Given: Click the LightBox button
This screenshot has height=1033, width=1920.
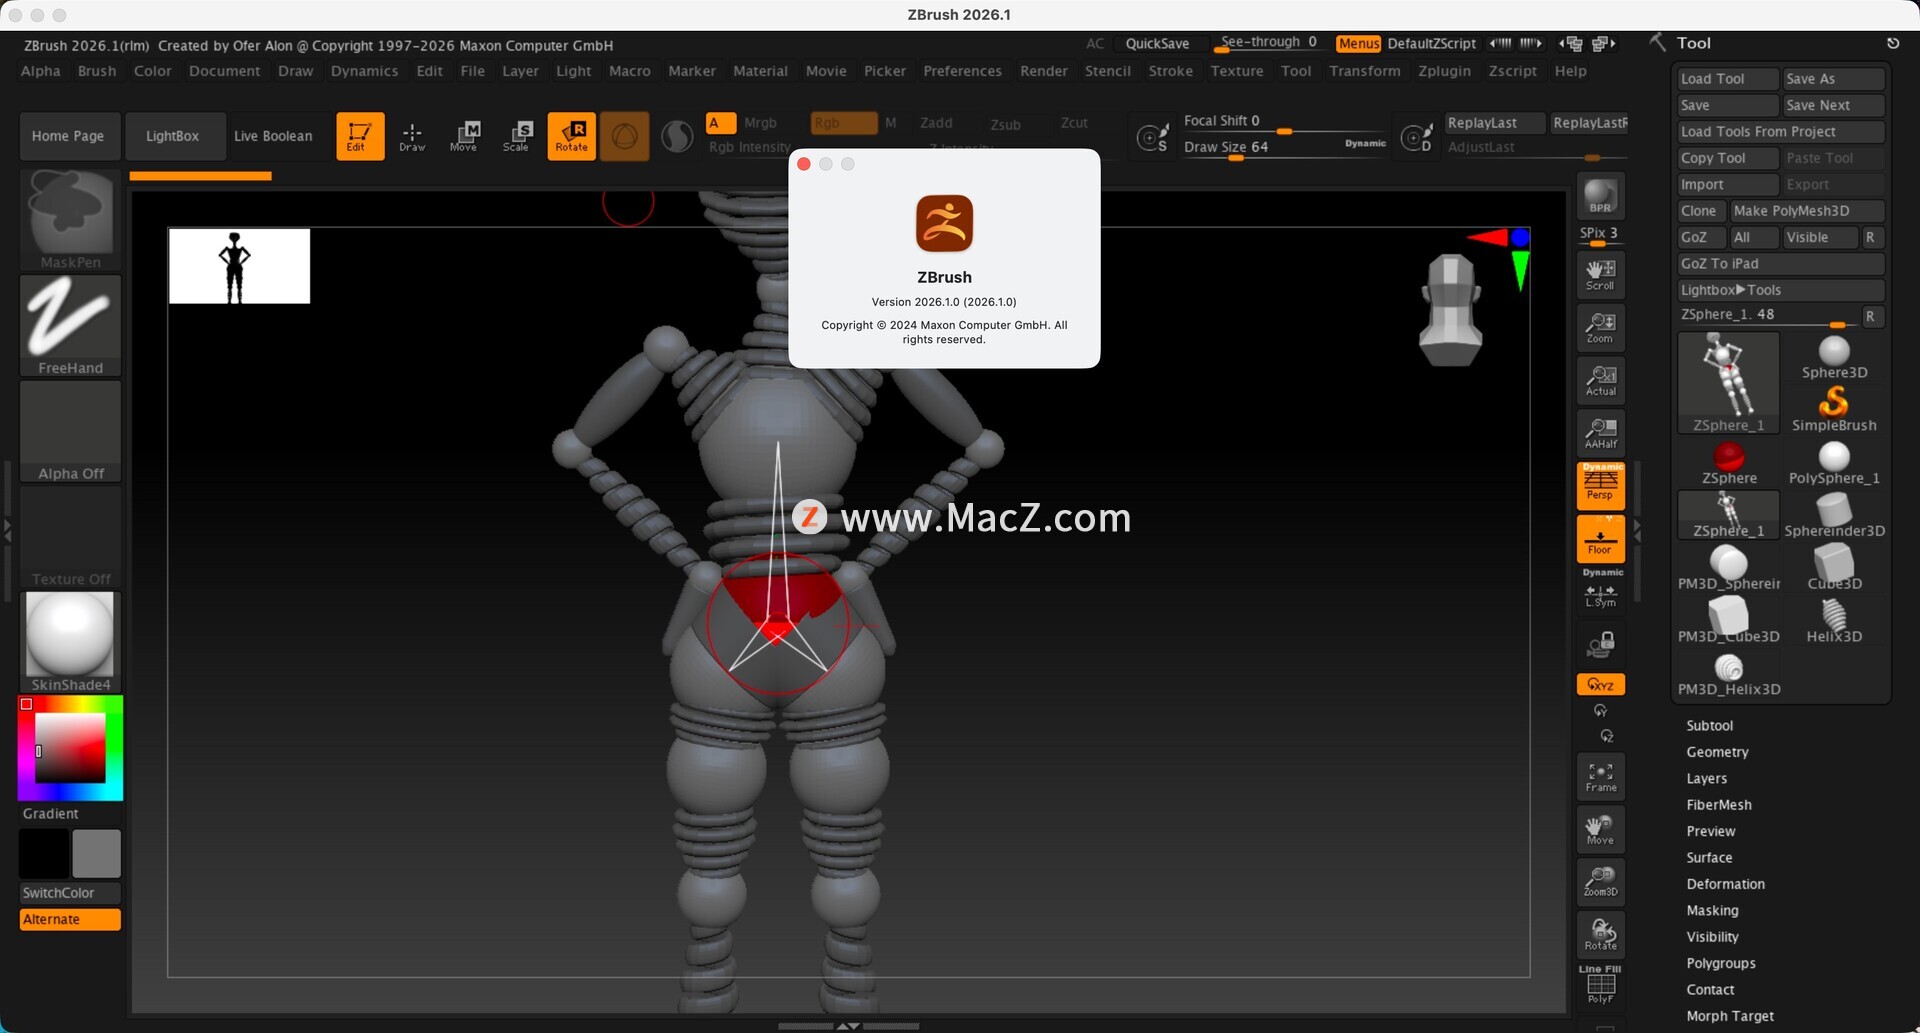Looking at the screenshot, I should 172,136.
